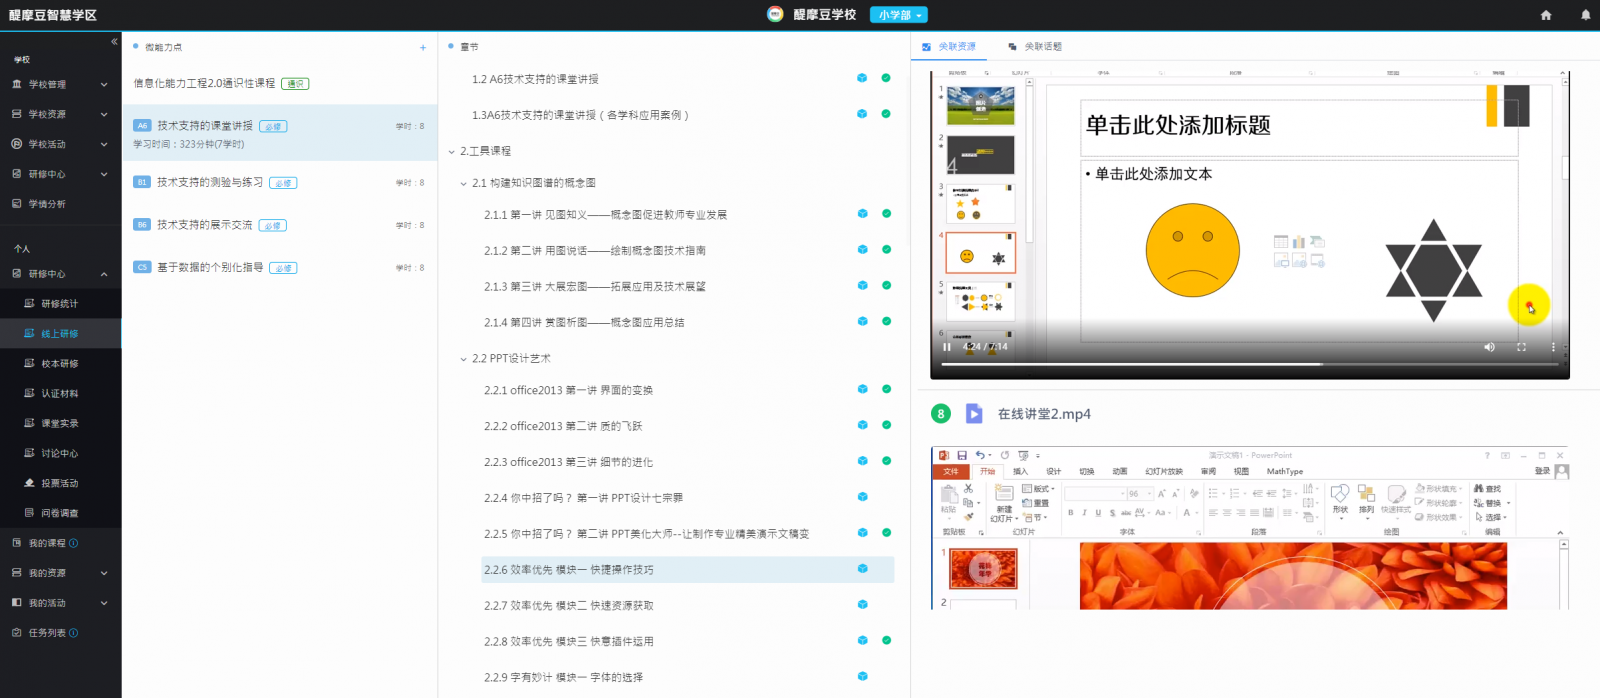The image size is (1600, 698).
Task: Open the 小学部 dropdown
Action: (x=898, y=15)
